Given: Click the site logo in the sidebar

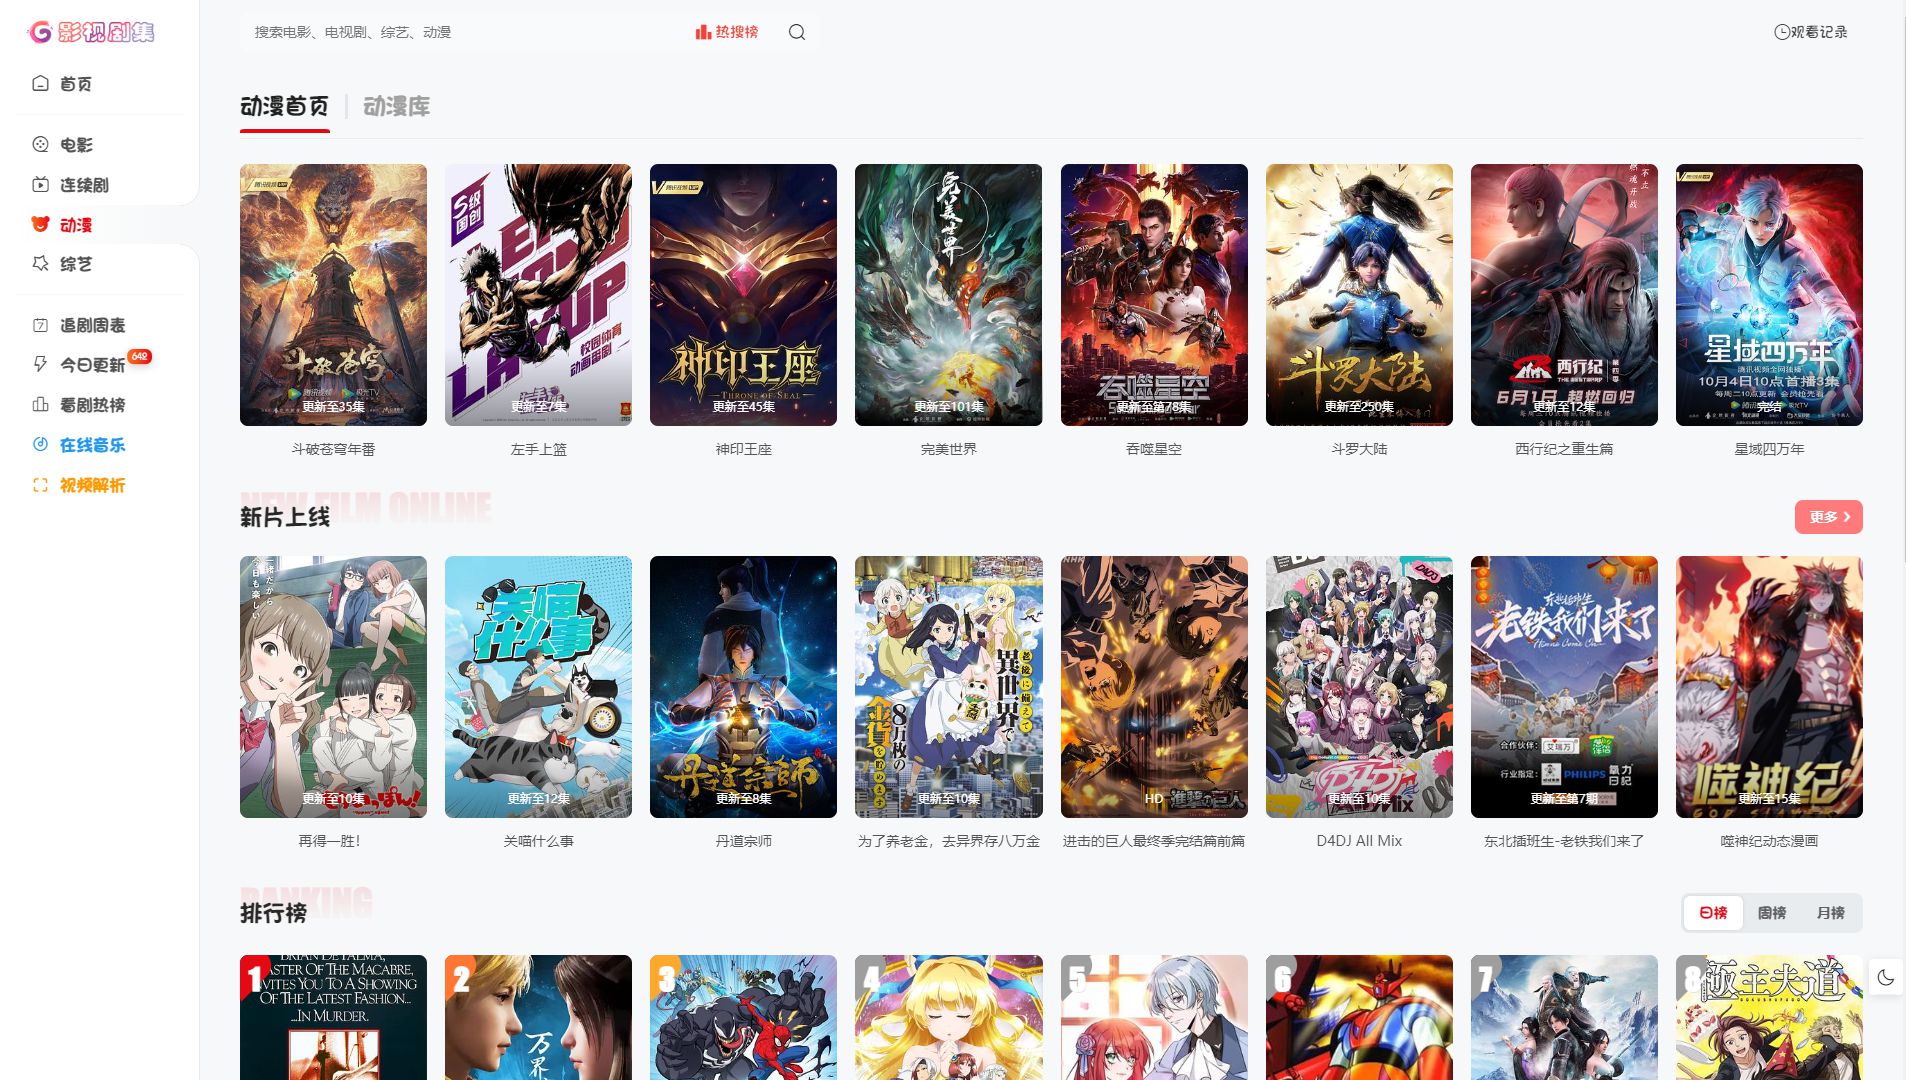Looking at the screenshot, I should (x=91, y=32).
